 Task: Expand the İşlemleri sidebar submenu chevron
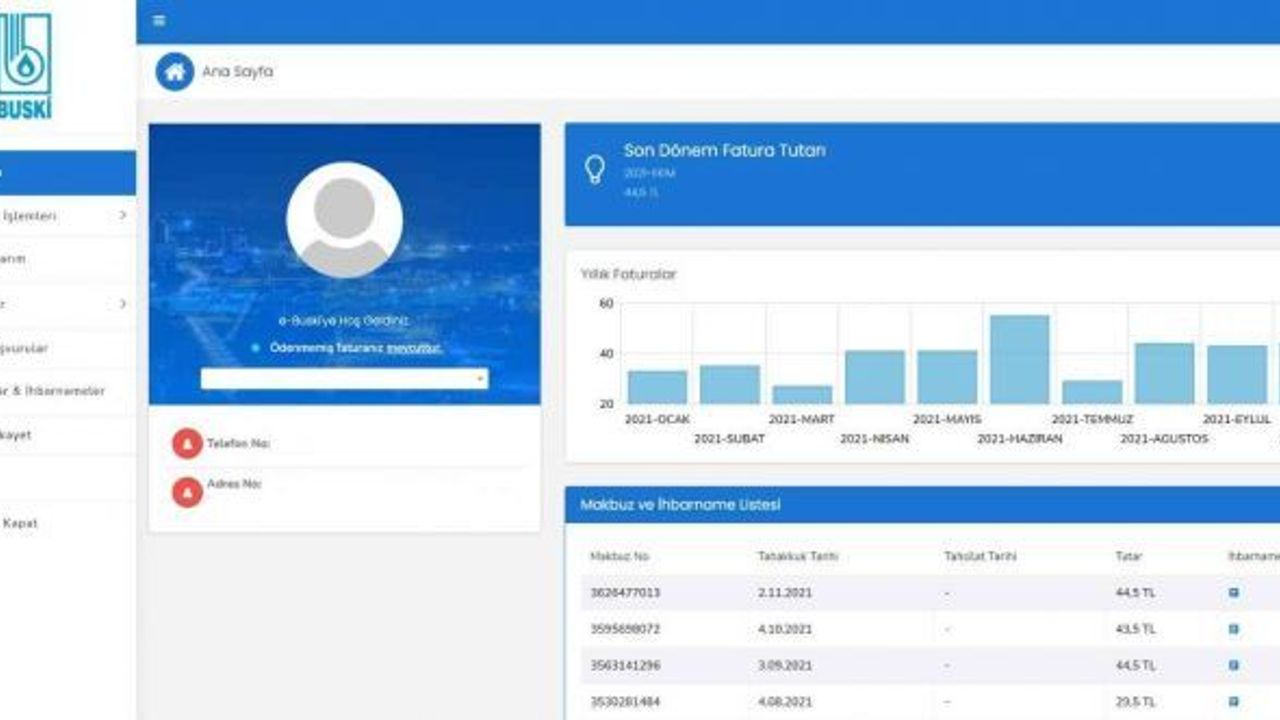point(123,215)
